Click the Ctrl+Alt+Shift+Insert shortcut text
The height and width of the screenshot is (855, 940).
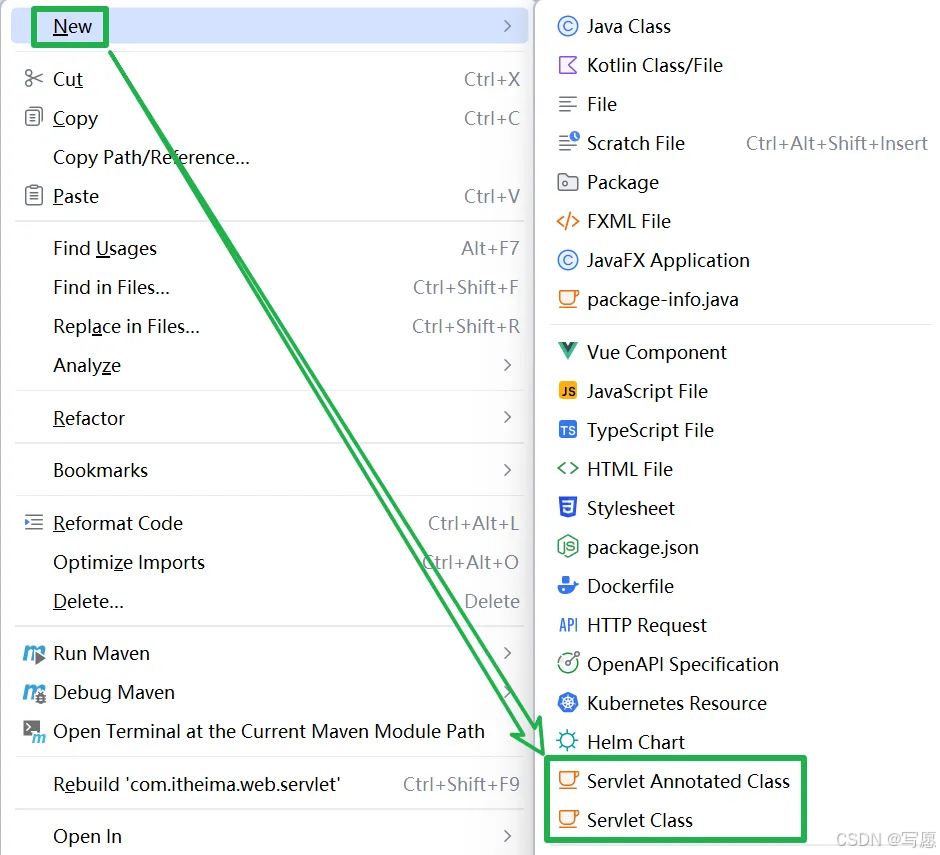tap(836, 143)
